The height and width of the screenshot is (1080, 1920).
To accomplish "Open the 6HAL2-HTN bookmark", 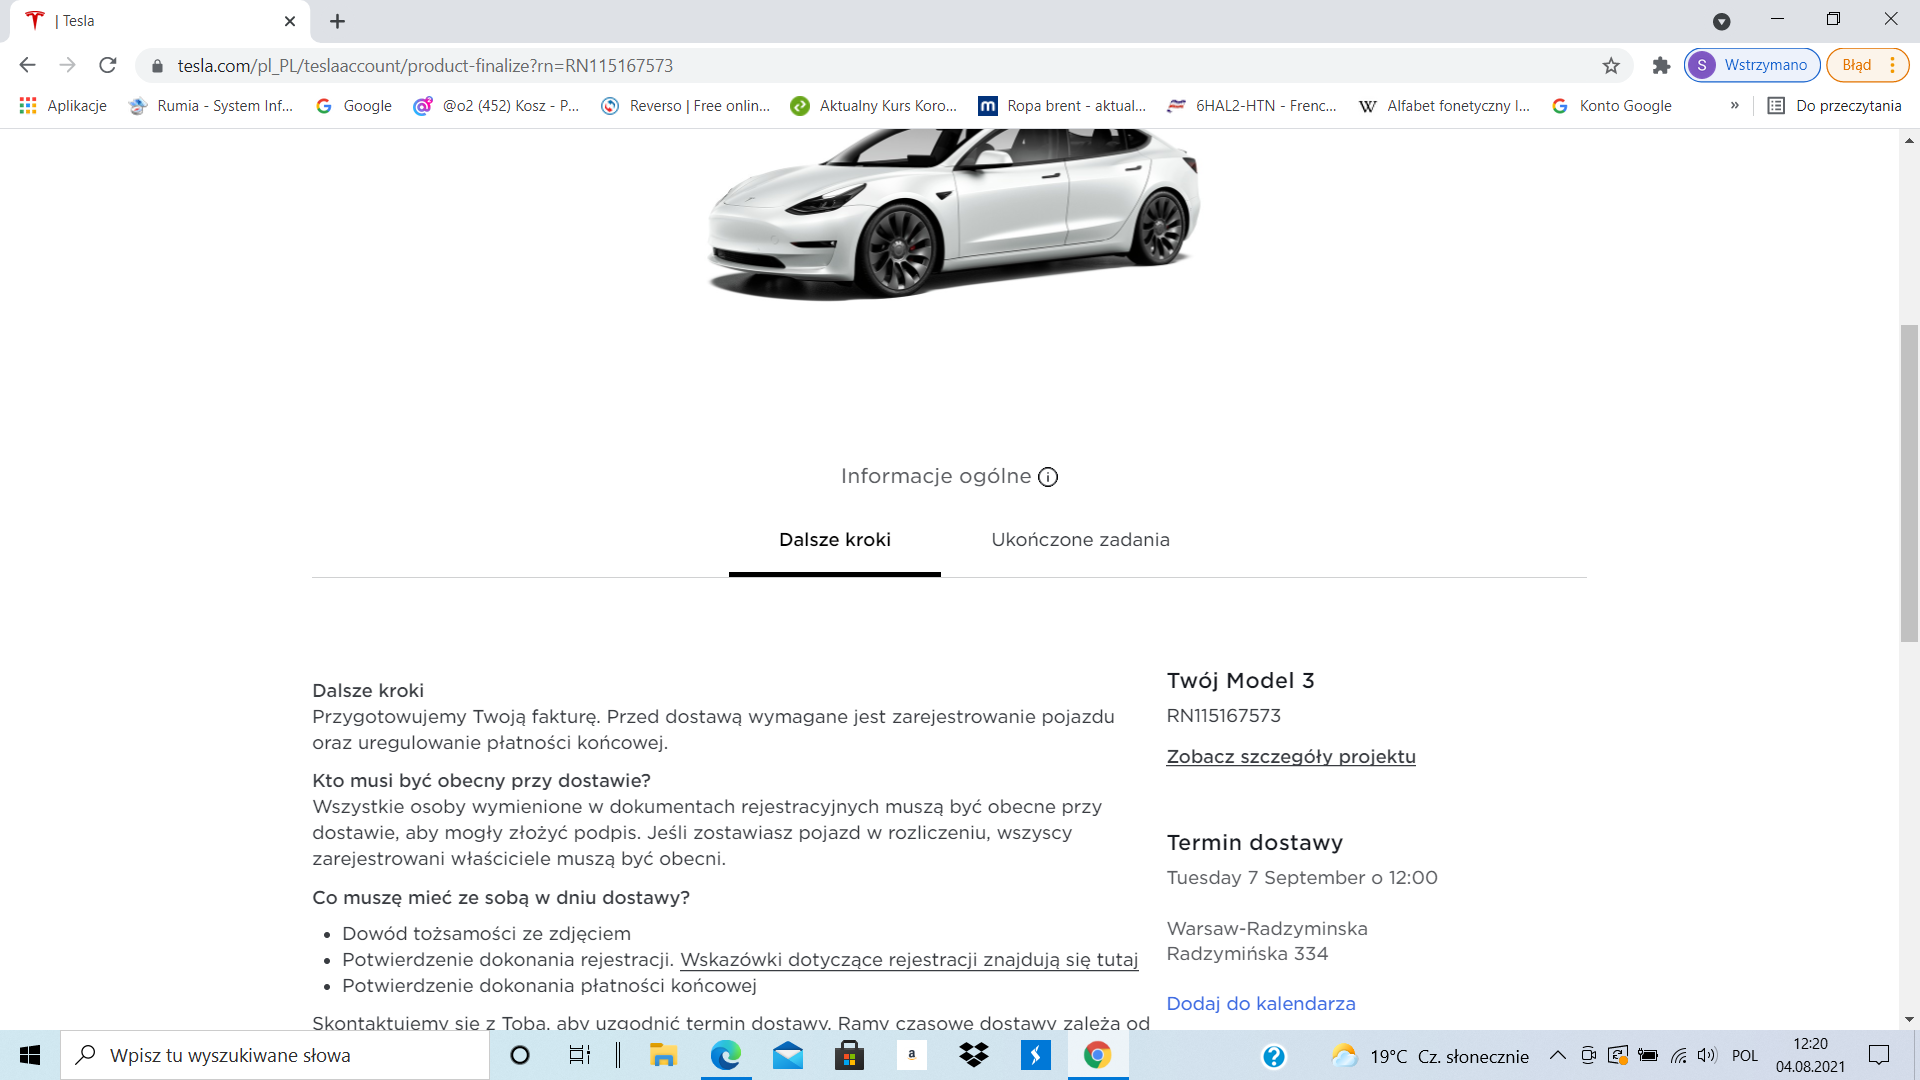I will point(1251,106).
